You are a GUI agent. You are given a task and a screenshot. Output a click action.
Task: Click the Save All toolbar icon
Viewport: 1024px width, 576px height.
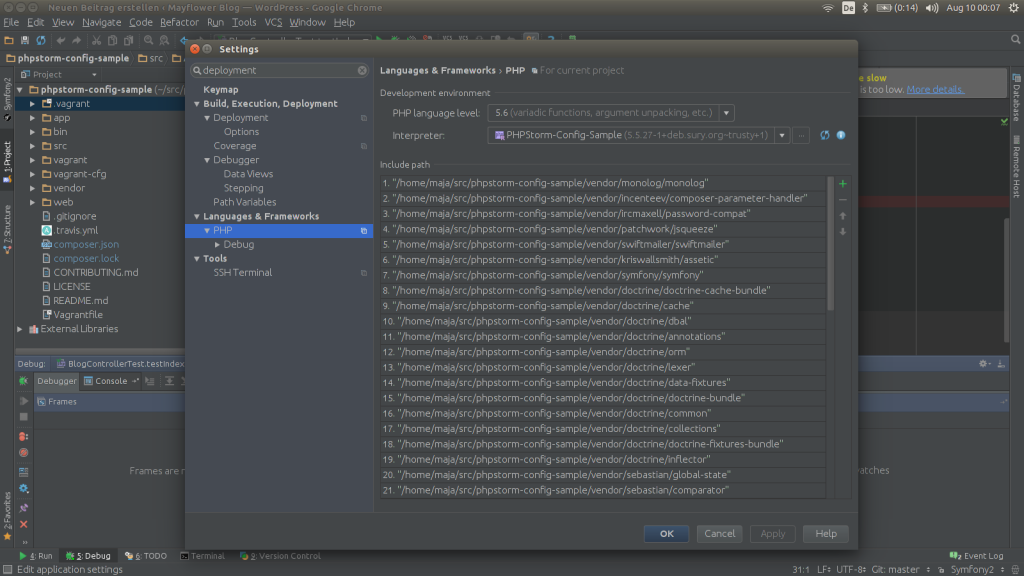(x=25, y=40)
